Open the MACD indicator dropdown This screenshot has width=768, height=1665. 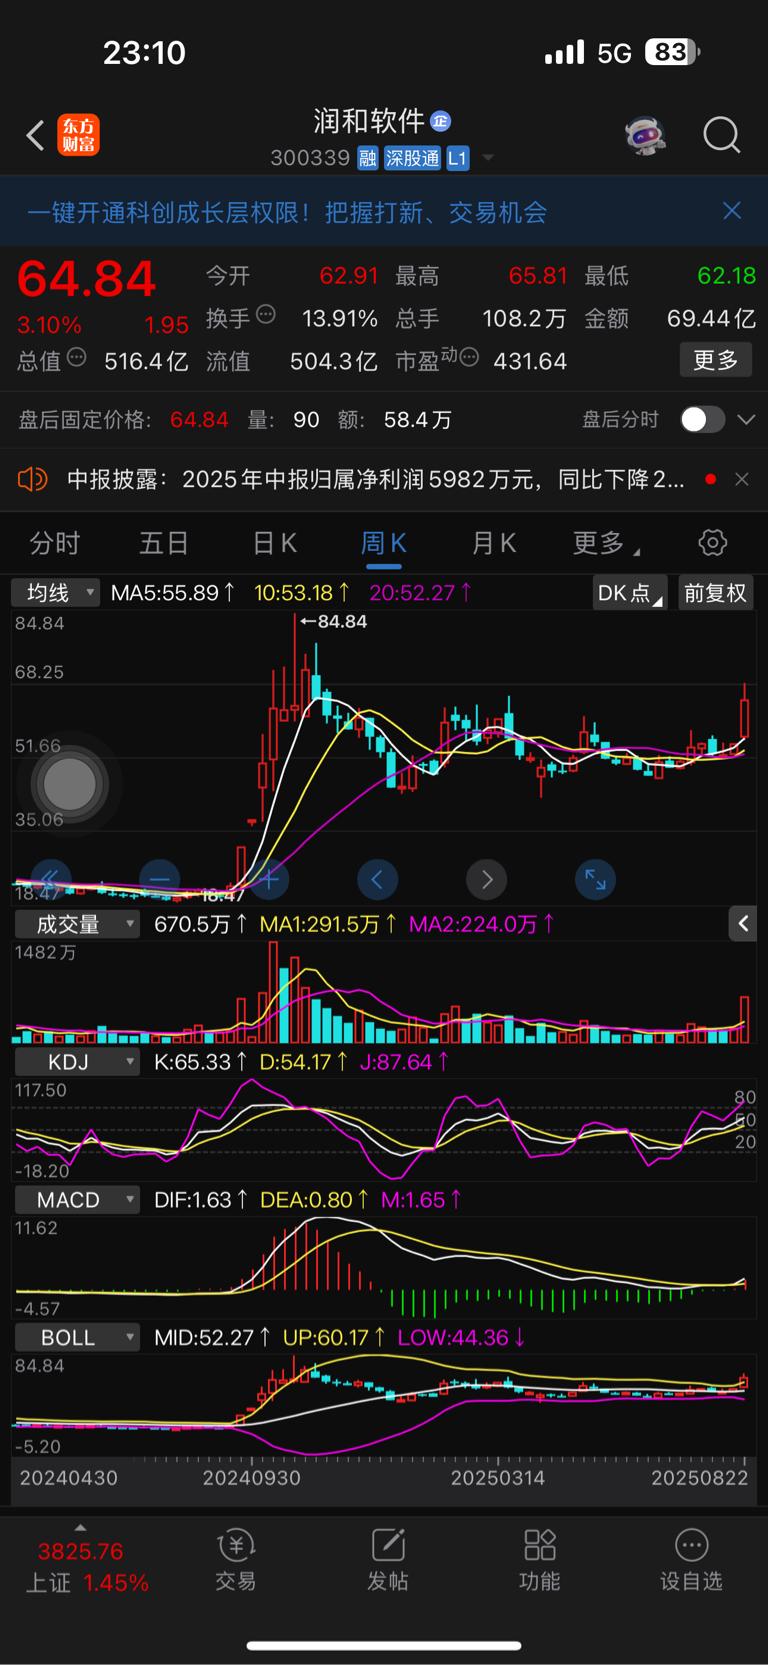(77, 1200)
